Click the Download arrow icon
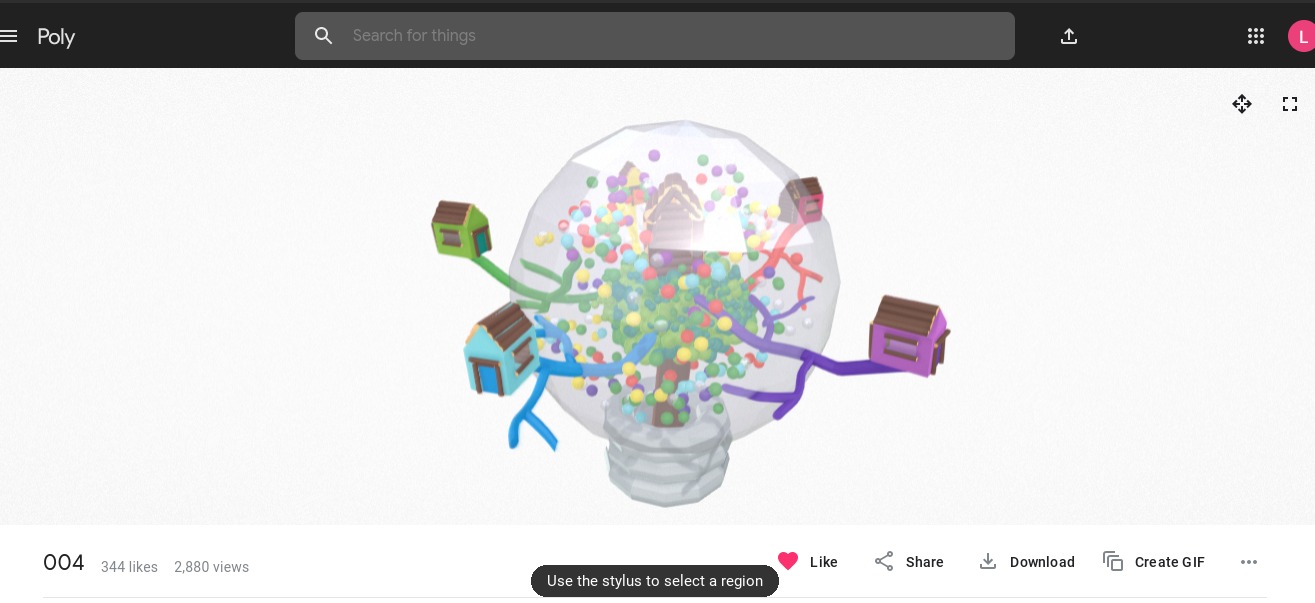The height and width of the screenshot is (603, 1315). pos(988,561)
